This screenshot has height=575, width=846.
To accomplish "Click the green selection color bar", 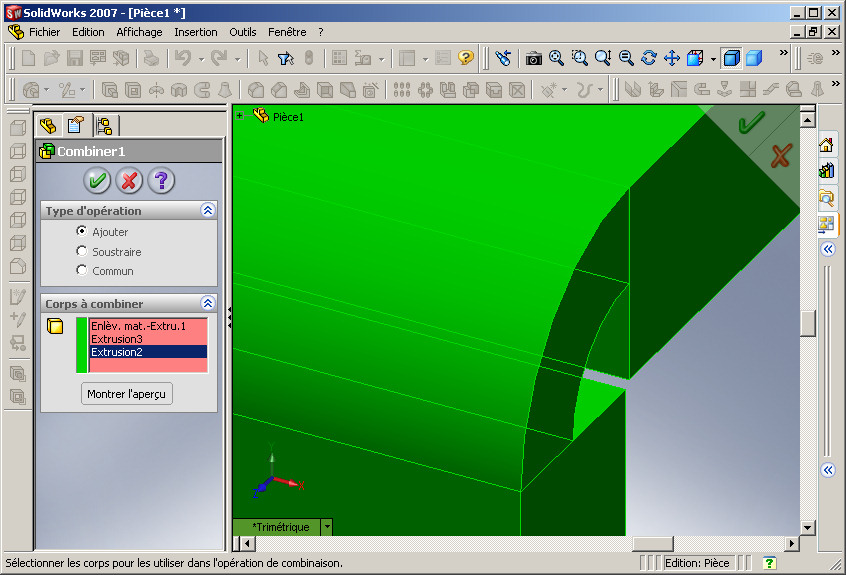I will pyautogui.click(x=81, y=345).
